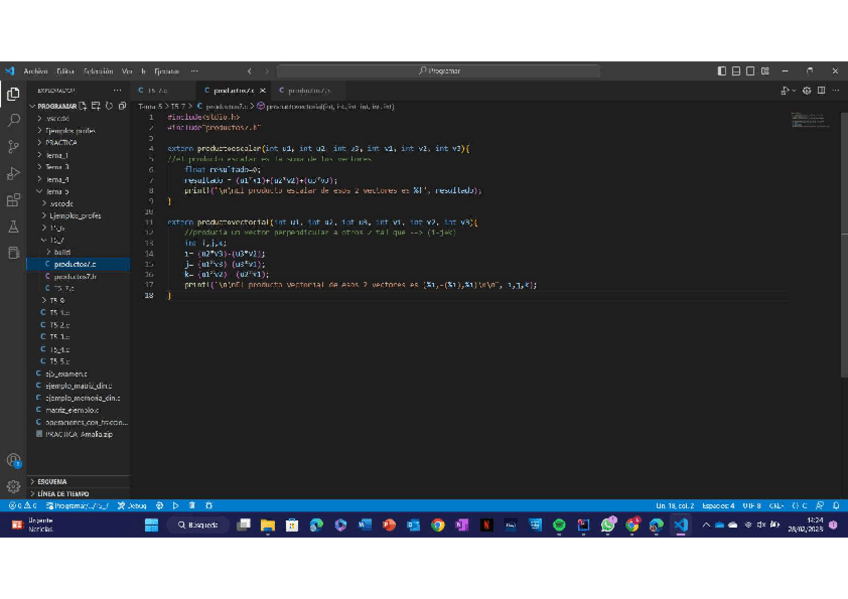848x599 pixels.
Task: Open the Extensions view
Action: click(x=14, y=201)
